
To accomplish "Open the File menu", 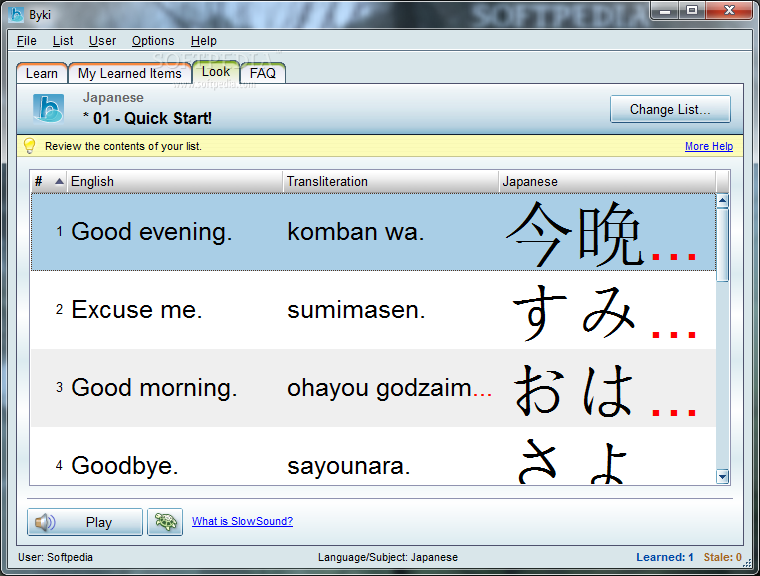I will [x=27, y=41].
